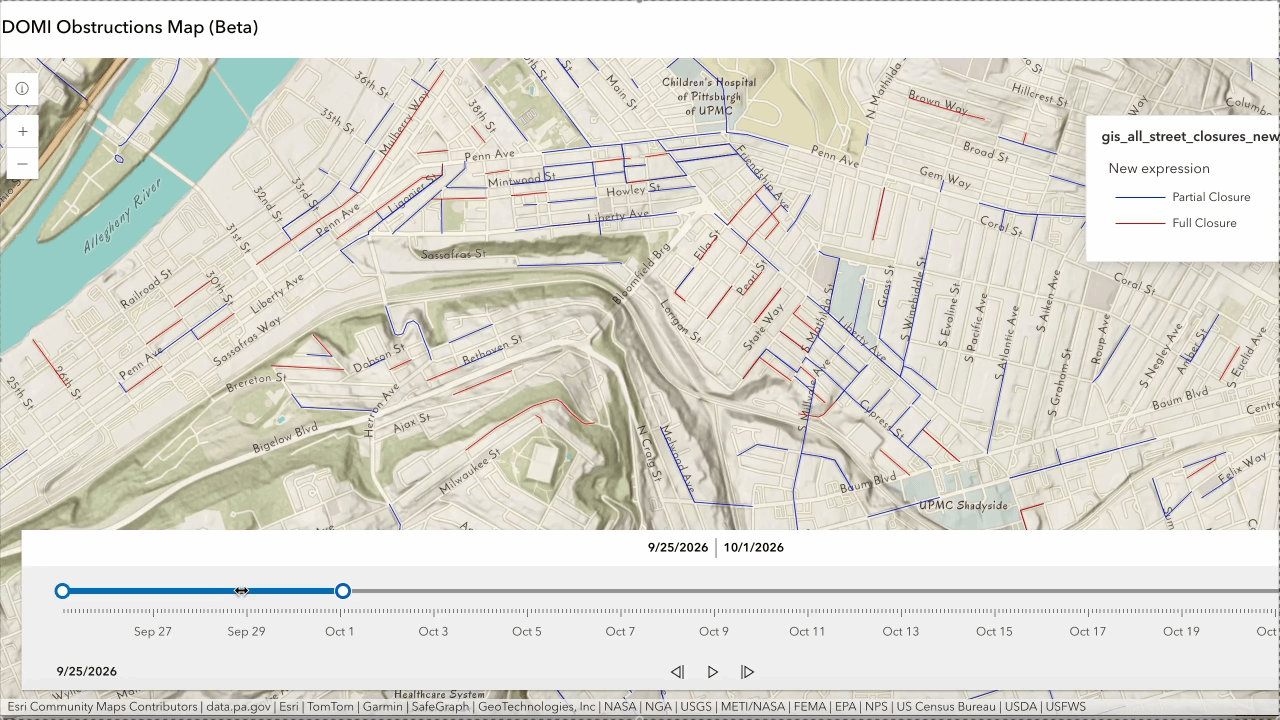Click the 9/25/2026 start date above the slider
Screen dimensions: 1280x720
pyautogui.click(x=678, y=547)
